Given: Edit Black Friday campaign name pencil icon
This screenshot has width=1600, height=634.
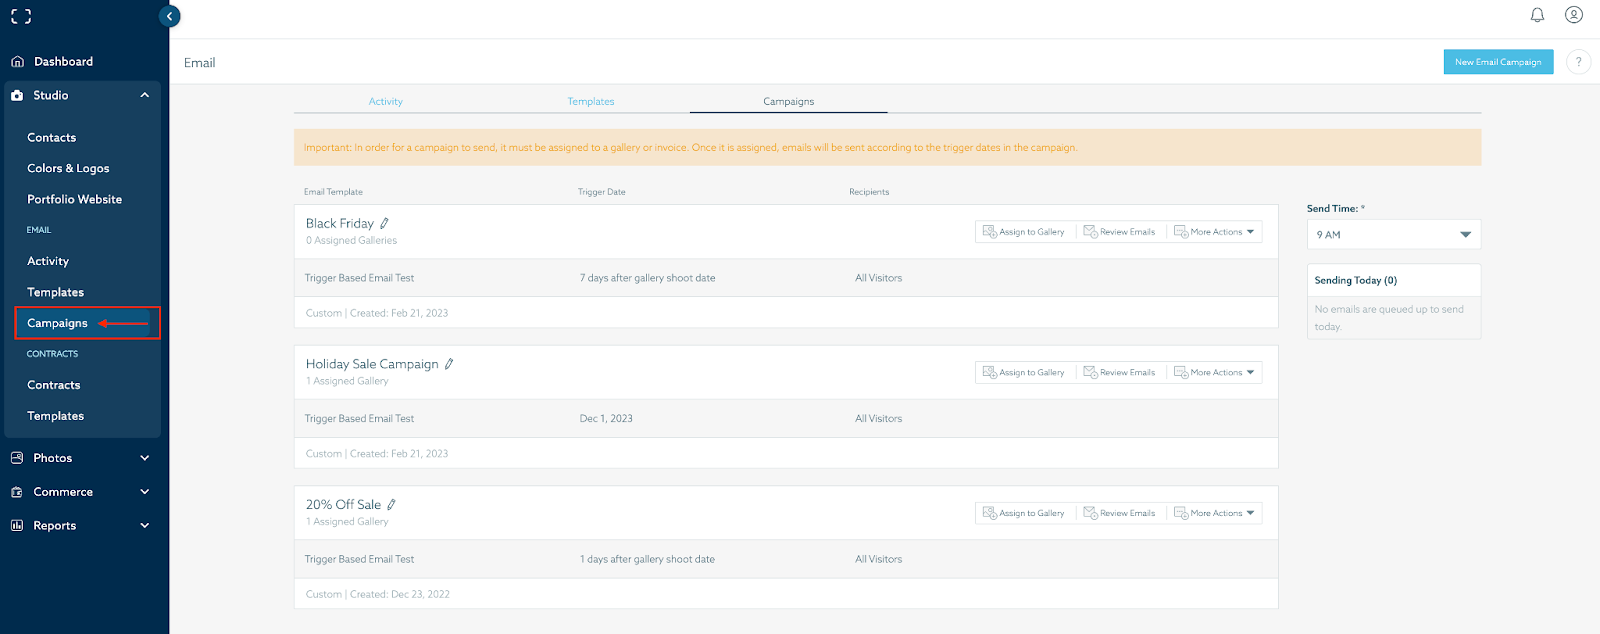Looking at the screenshot, I should coord(384,224).
